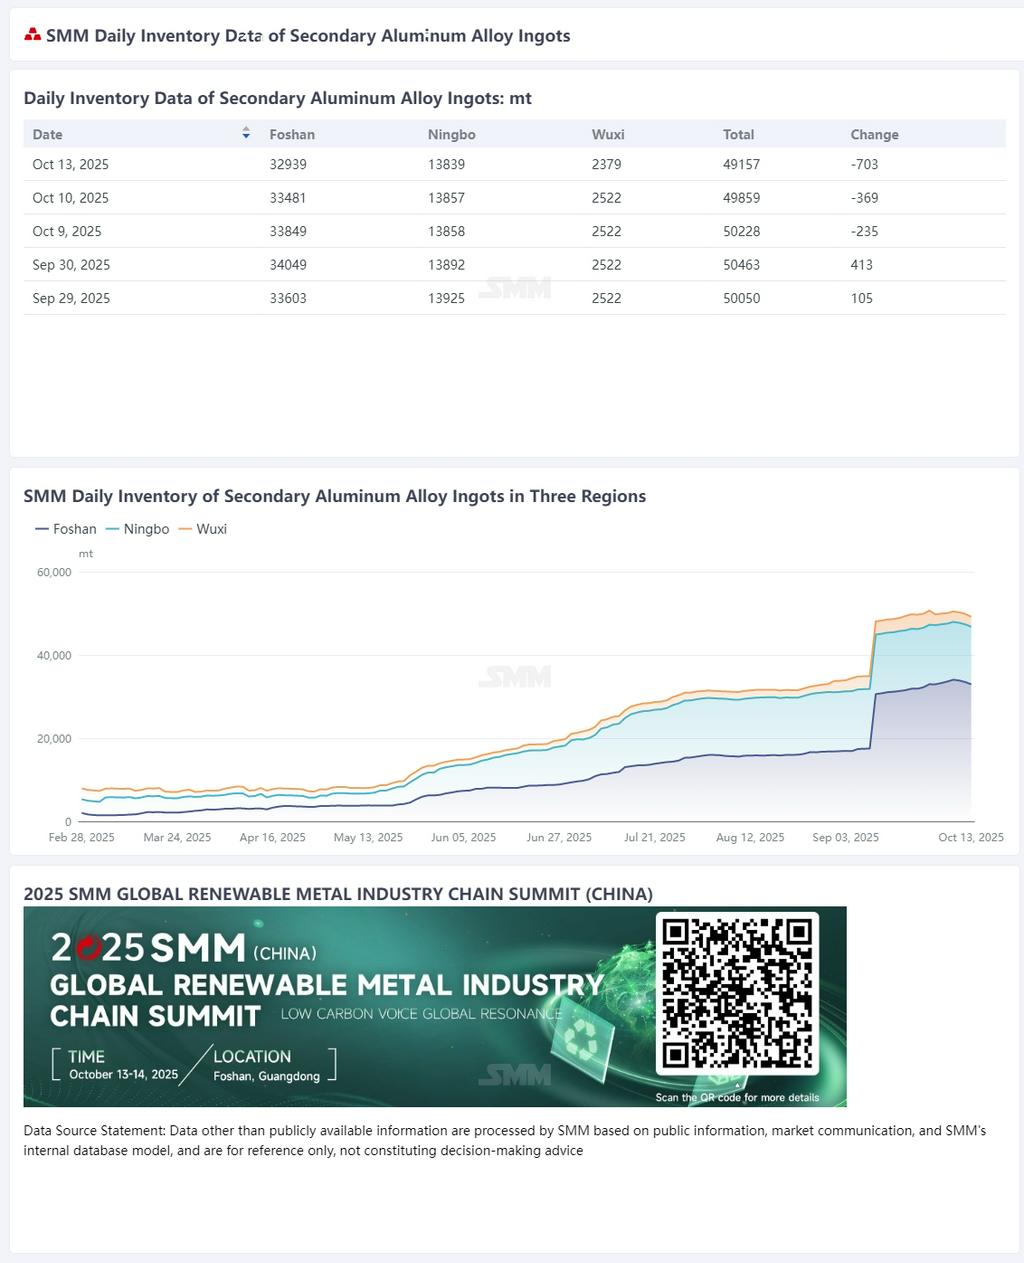This screenshot has height=1263, width=1024.
Task: Click chart x-axis label Mar 24, 2025
Action: pyautogui.click(x=177, y=837)
